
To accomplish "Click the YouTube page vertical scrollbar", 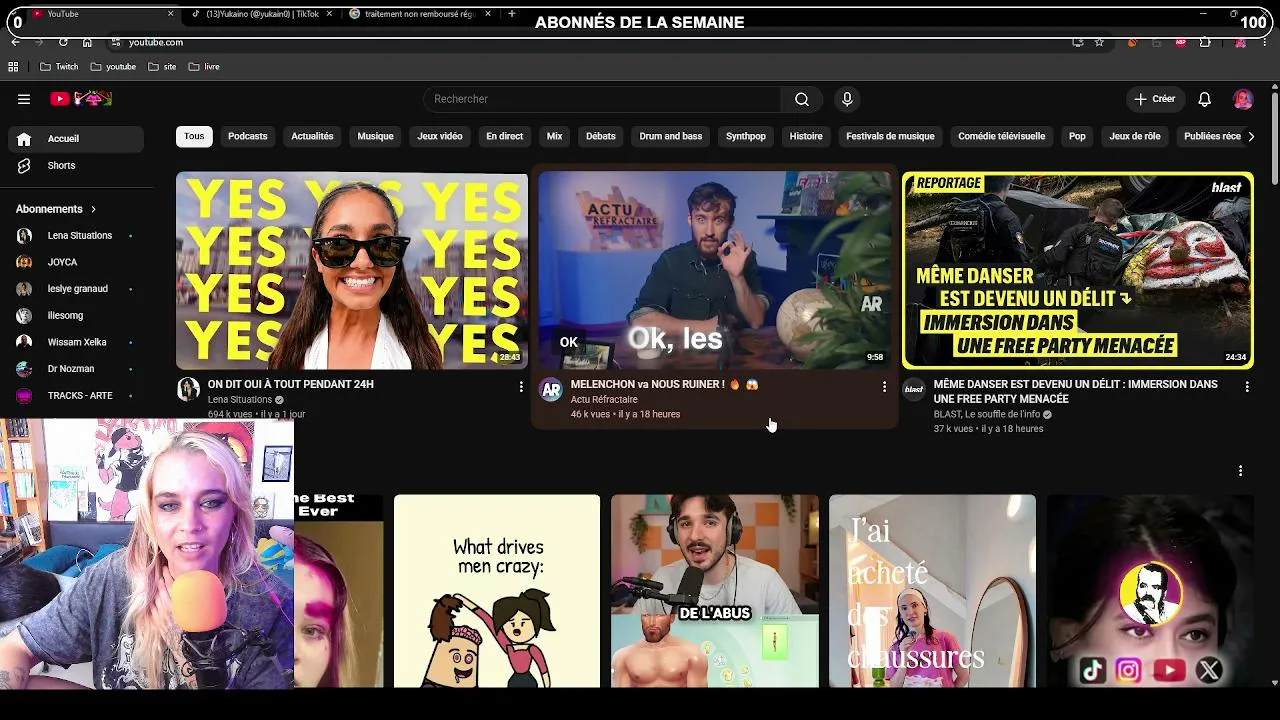I will point(1274,140).
